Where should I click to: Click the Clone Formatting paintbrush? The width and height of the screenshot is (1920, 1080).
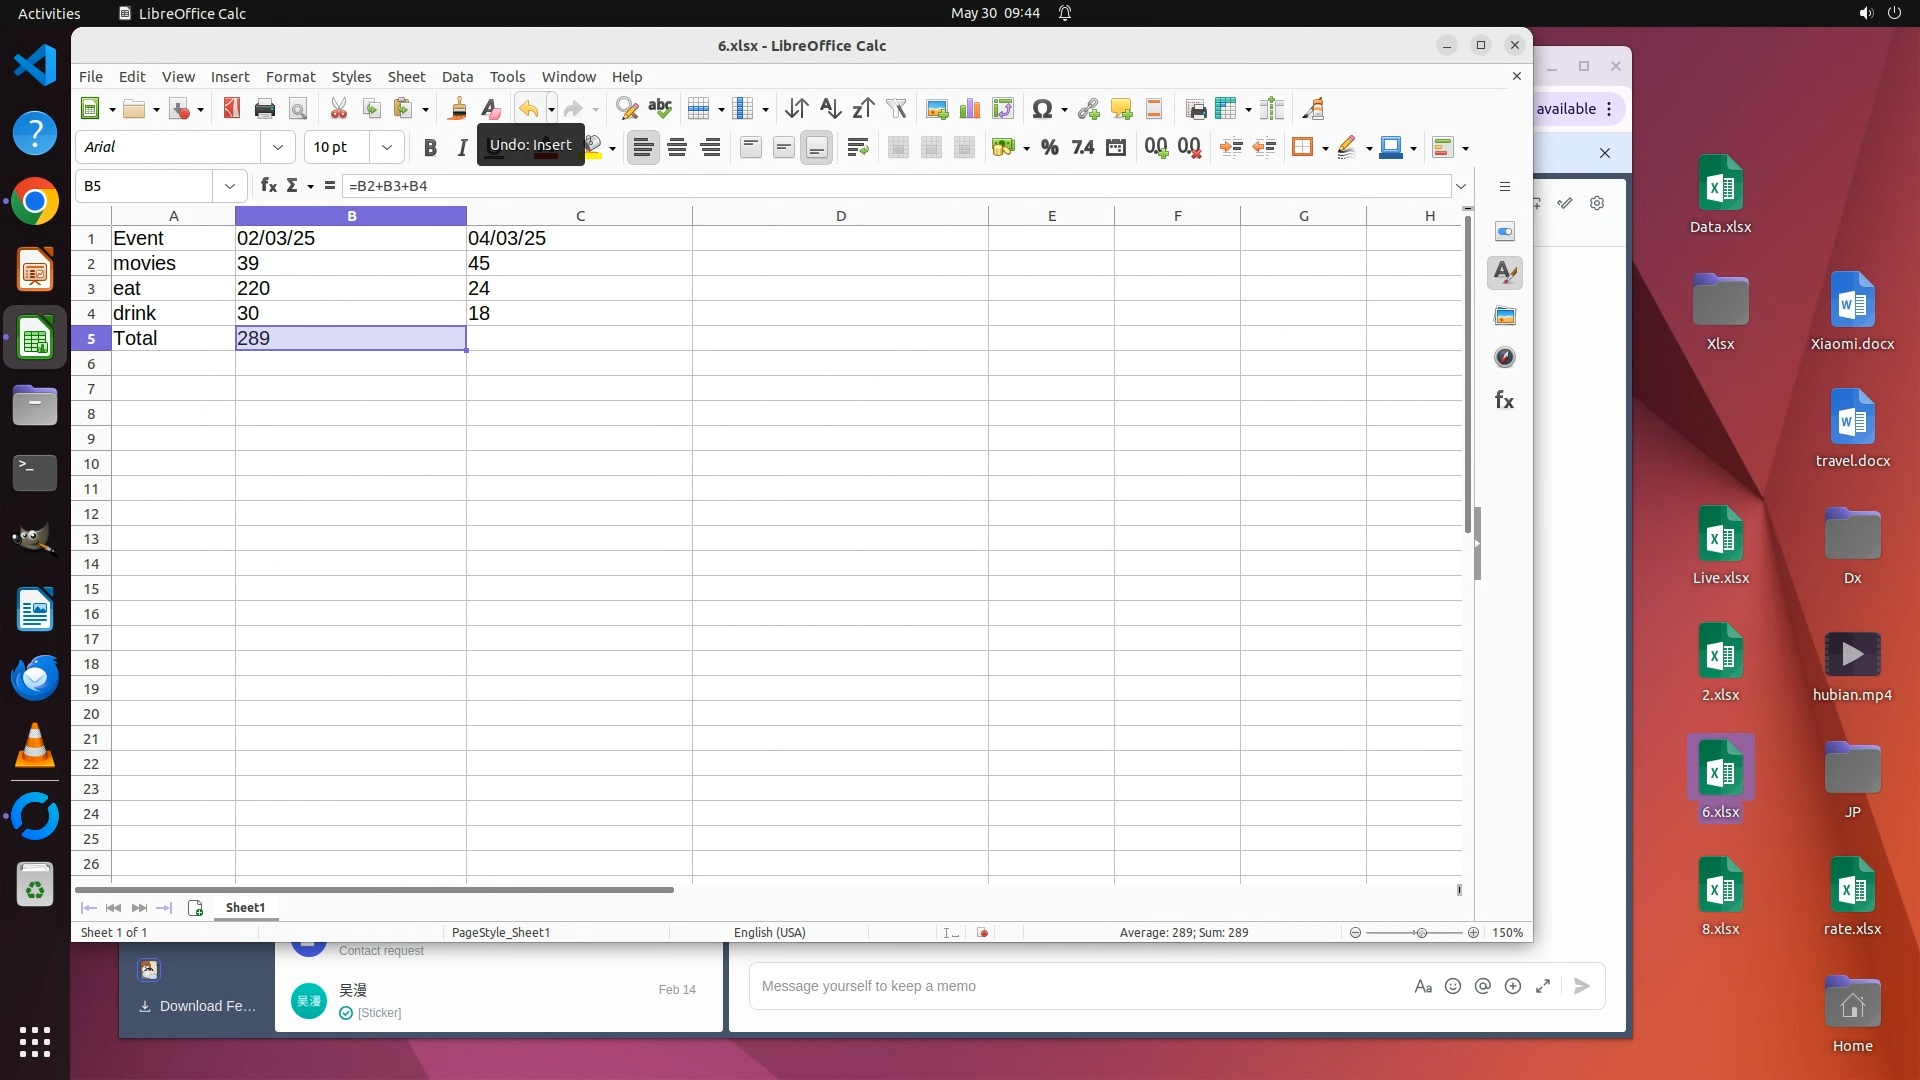coord(458,109)
